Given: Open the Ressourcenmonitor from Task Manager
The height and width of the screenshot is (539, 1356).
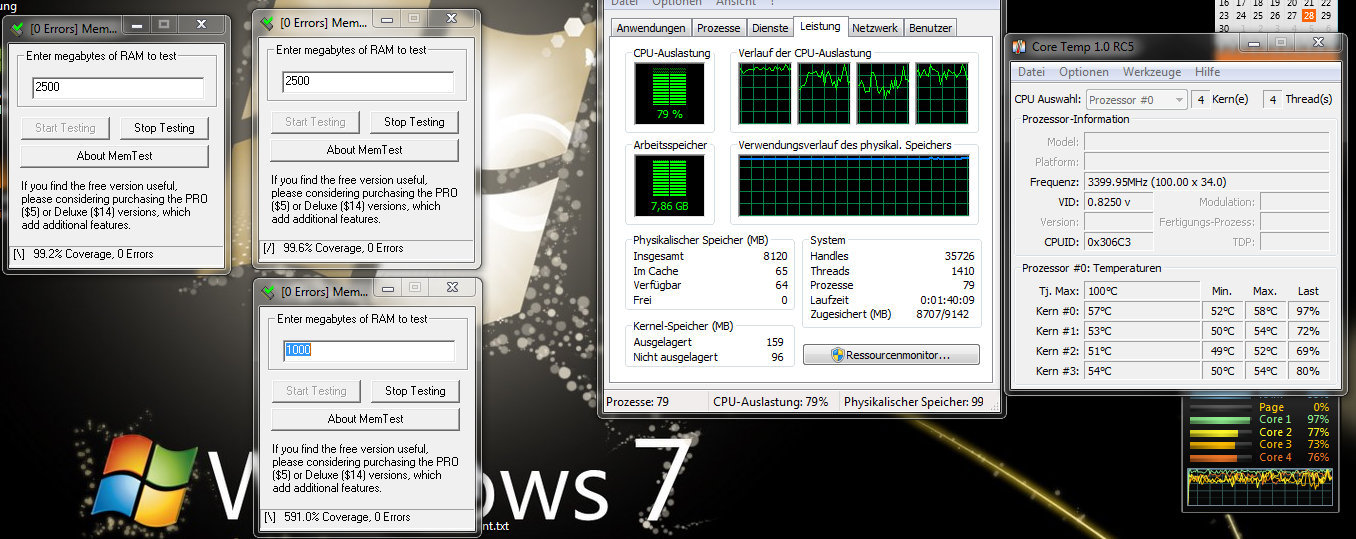Looking at the screenshot, I should pyautogui.click(x=891, y=355).
